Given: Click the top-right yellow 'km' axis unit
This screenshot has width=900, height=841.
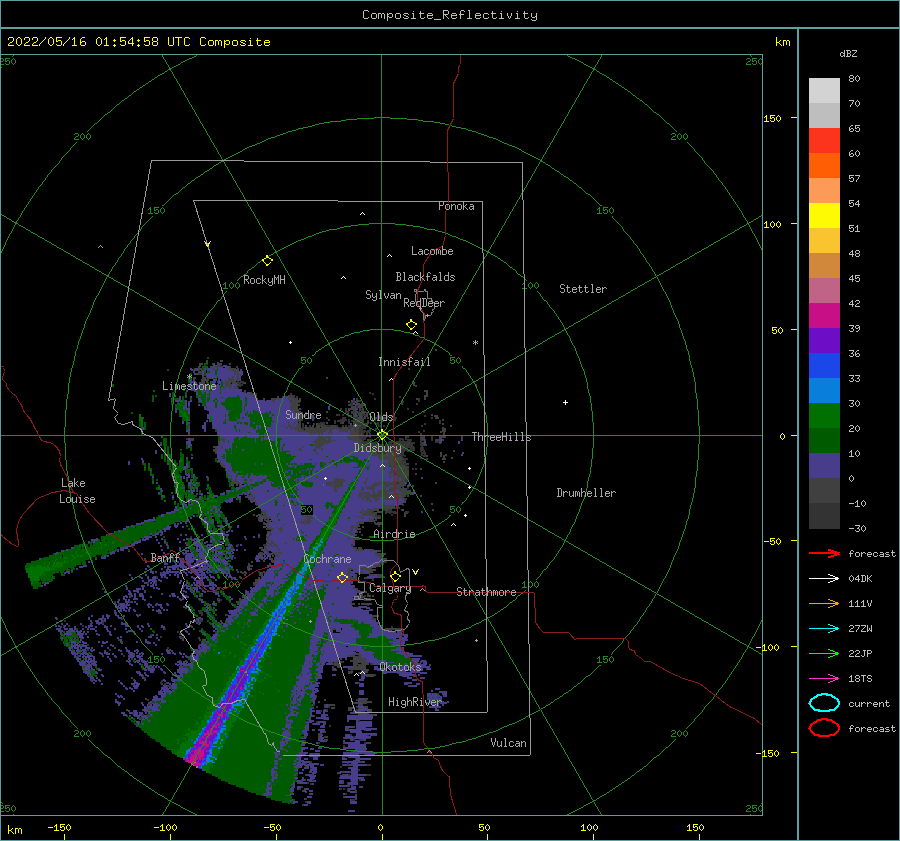Looking at the screenshot, I should (x=782, y=42).
